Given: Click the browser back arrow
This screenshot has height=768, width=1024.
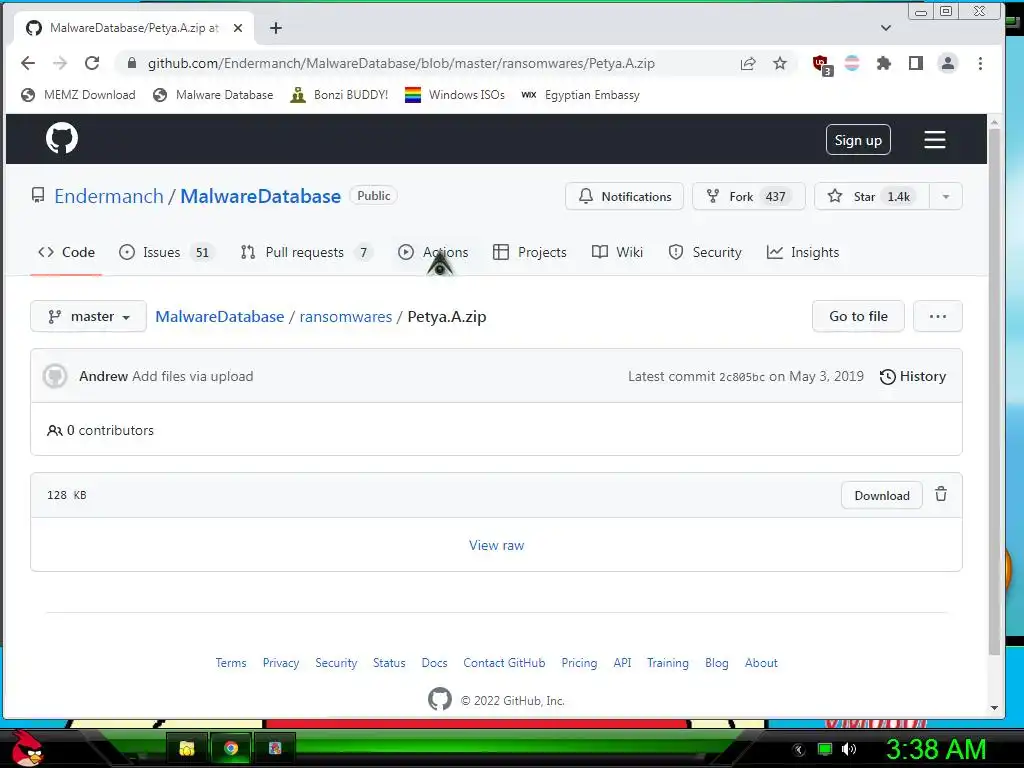Looking at the screenshot, I should pyautogui.click(x=27, y=63).
